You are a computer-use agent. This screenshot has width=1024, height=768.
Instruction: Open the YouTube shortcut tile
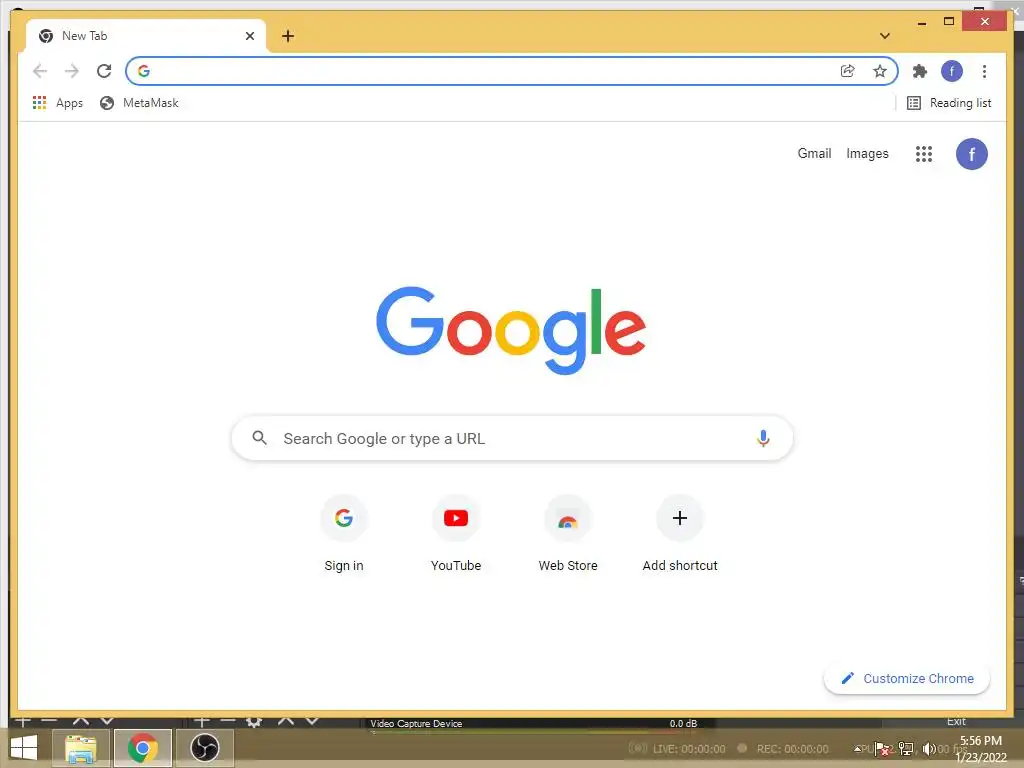tap(456, 534)
